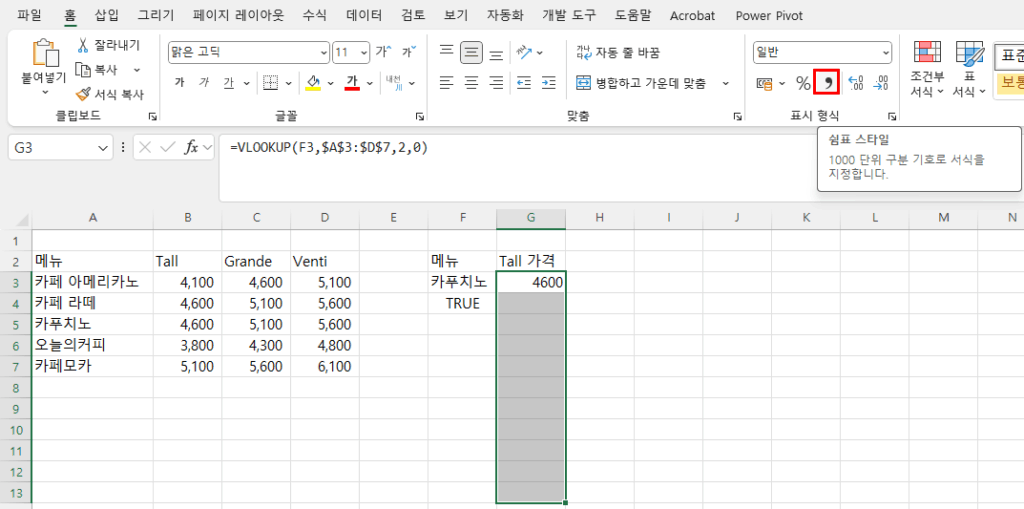Screen dimensions: 1024x509
Task: Align text to top of cell
Action: click(447, 52)
